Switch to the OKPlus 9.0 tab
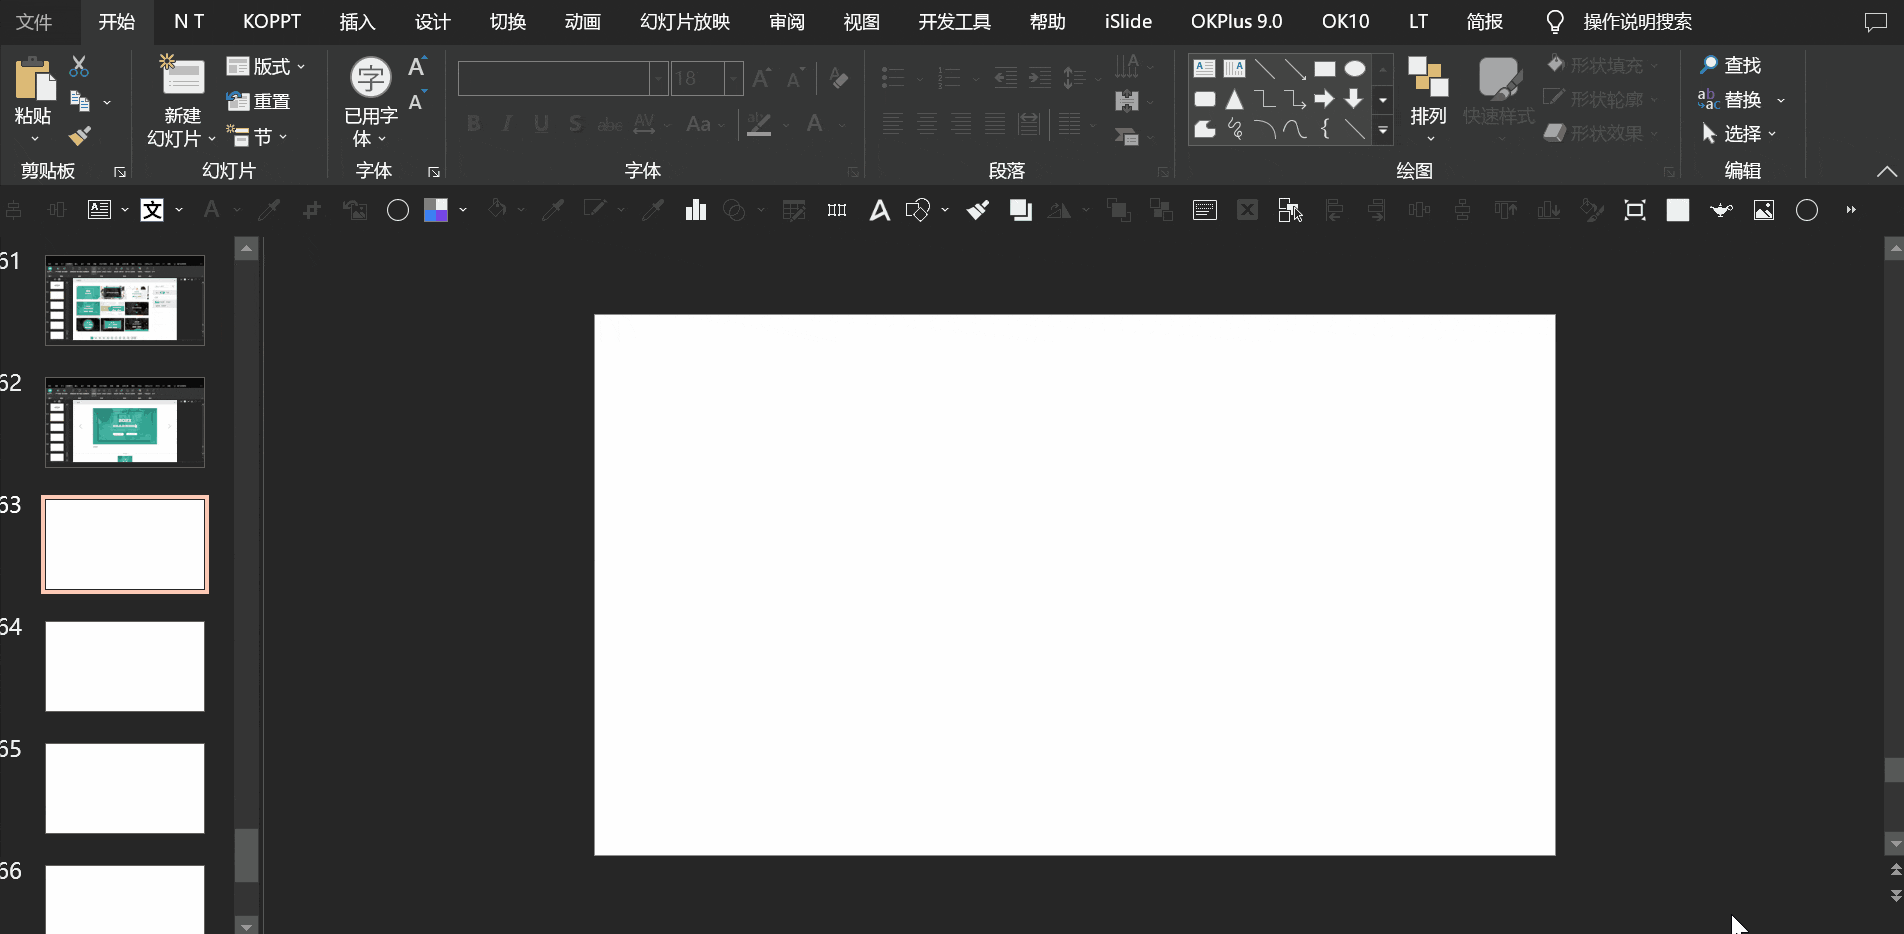The width and height of the screenshot is (1904, 934). tap(1236, 22)
